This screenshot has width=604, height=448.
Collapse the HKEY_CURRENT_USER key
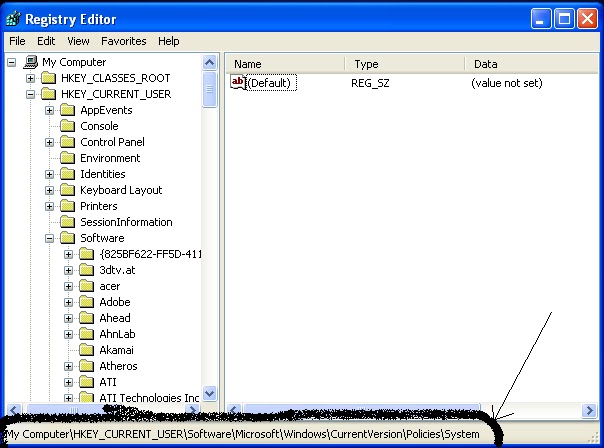click(30, 94)
